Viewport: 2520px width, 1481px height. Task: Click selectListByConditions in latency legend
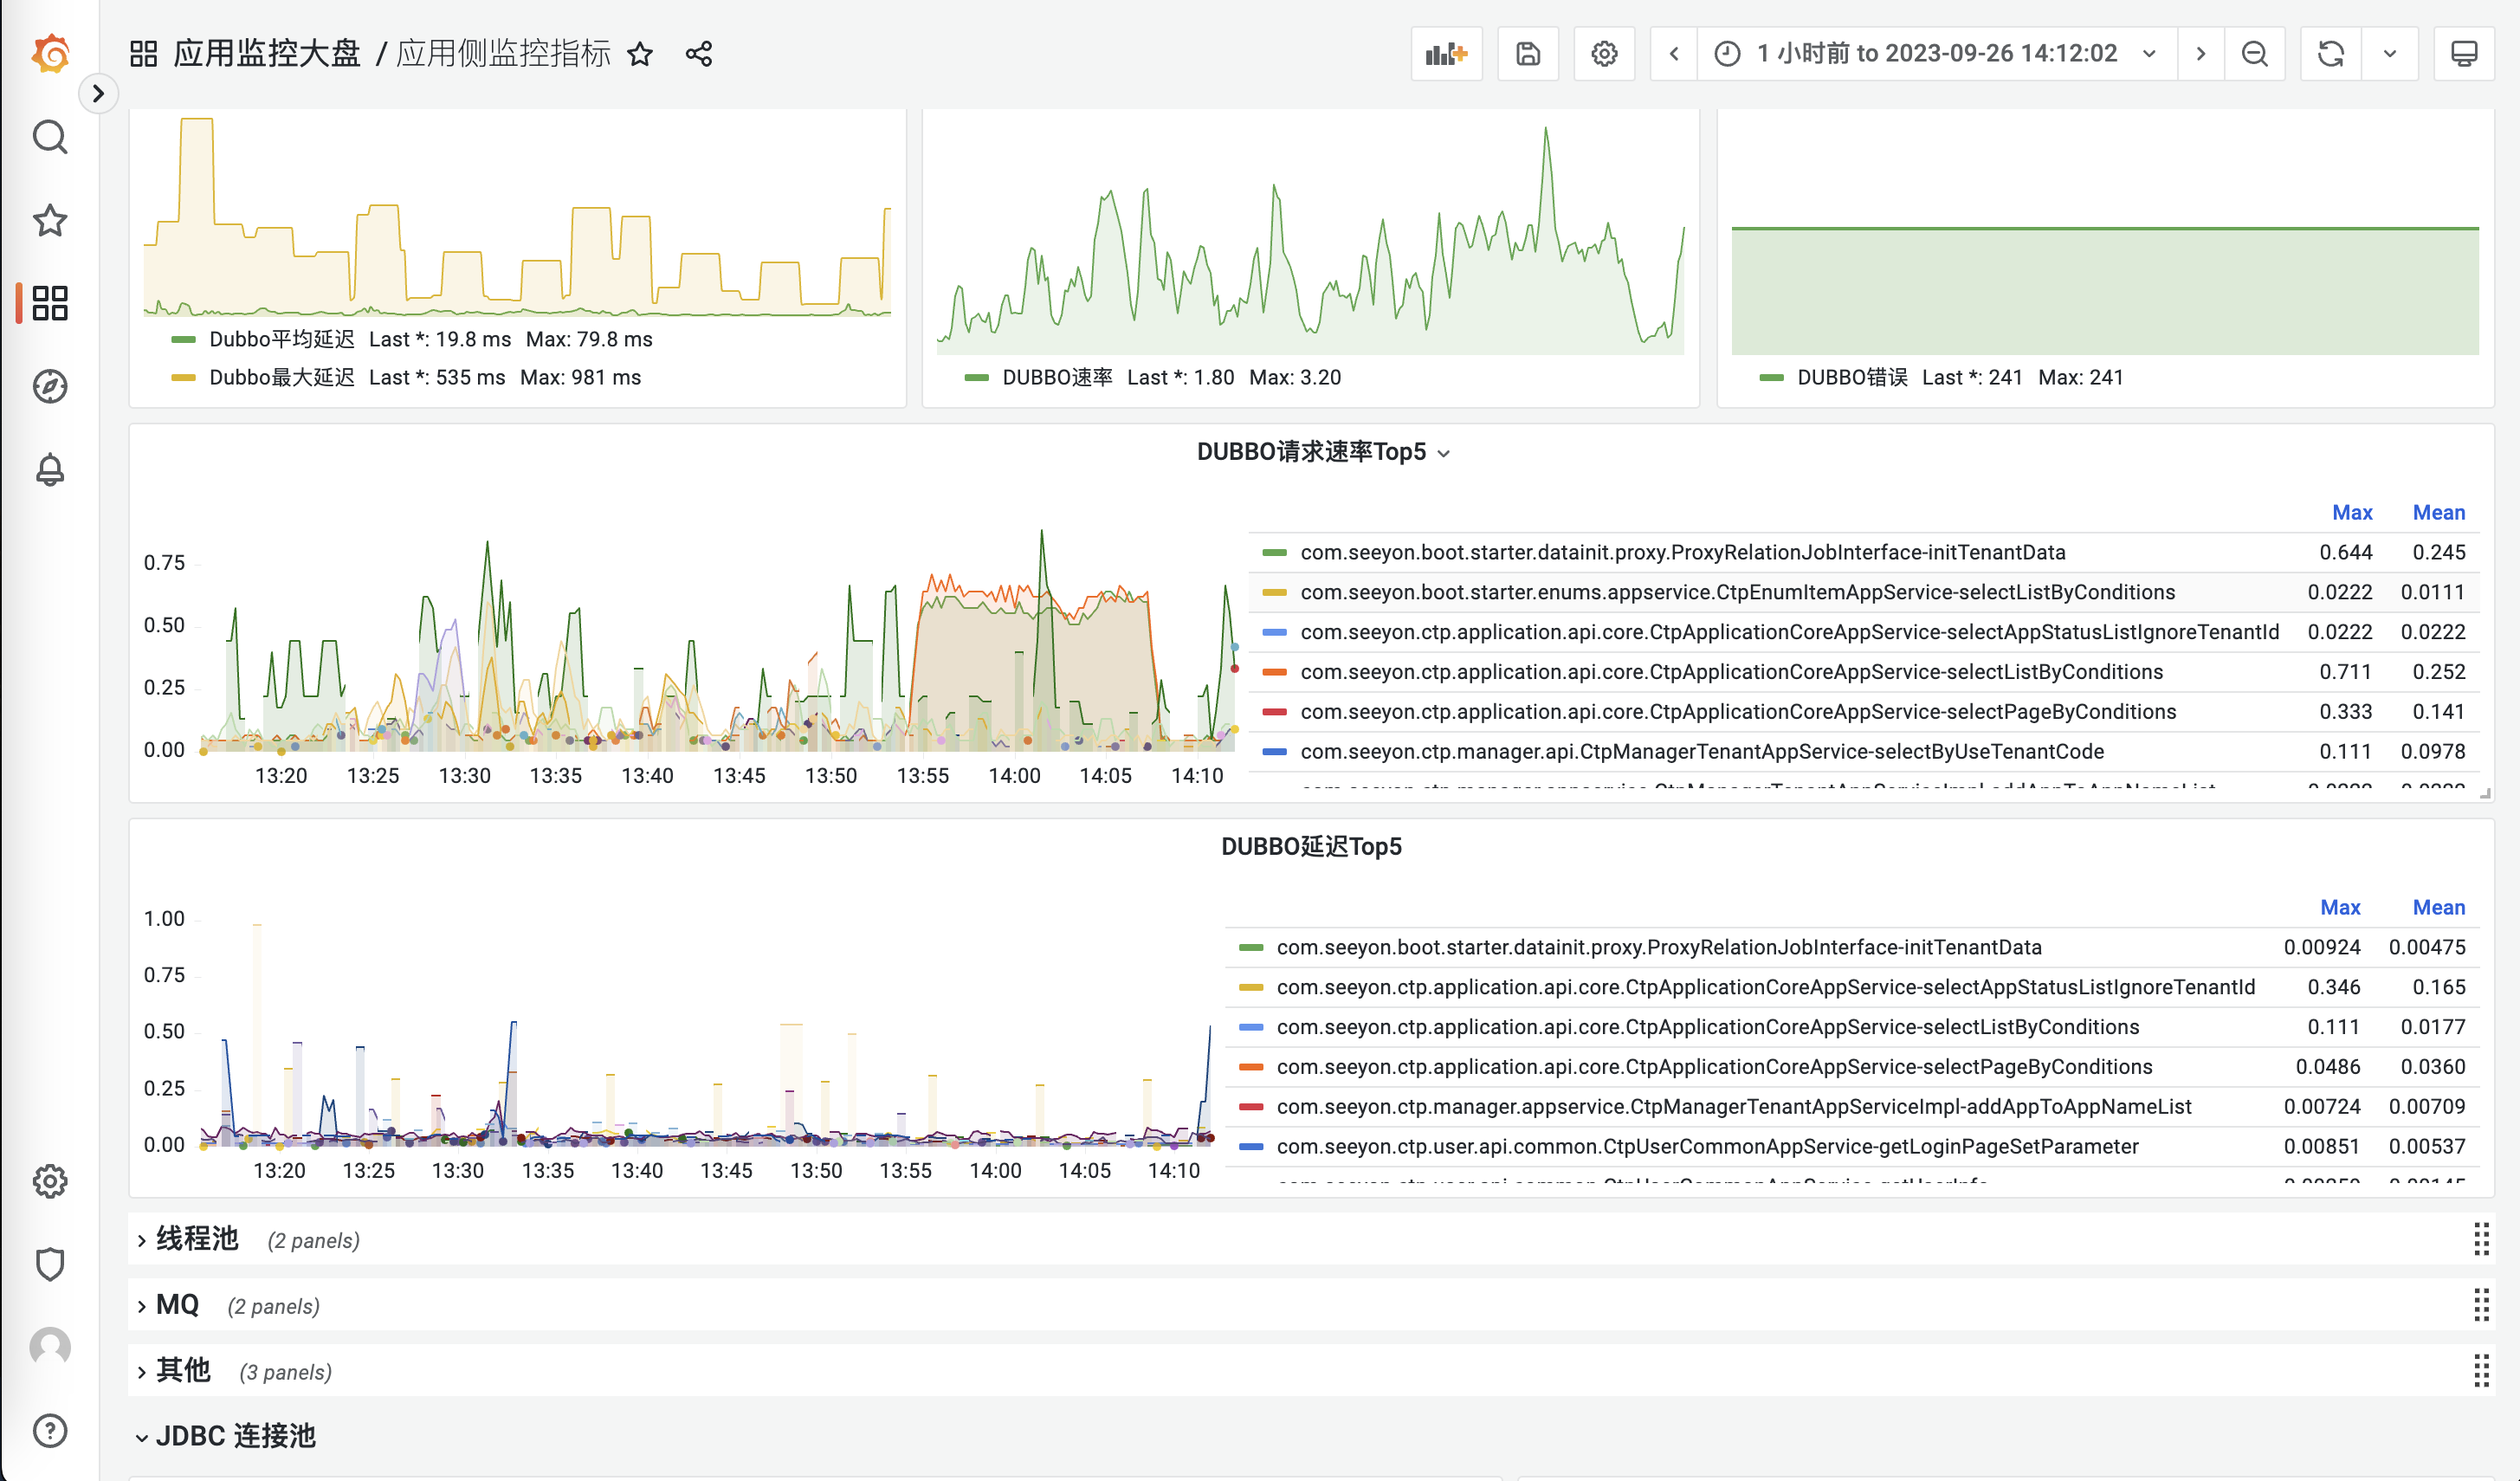pos(1708,1027)
